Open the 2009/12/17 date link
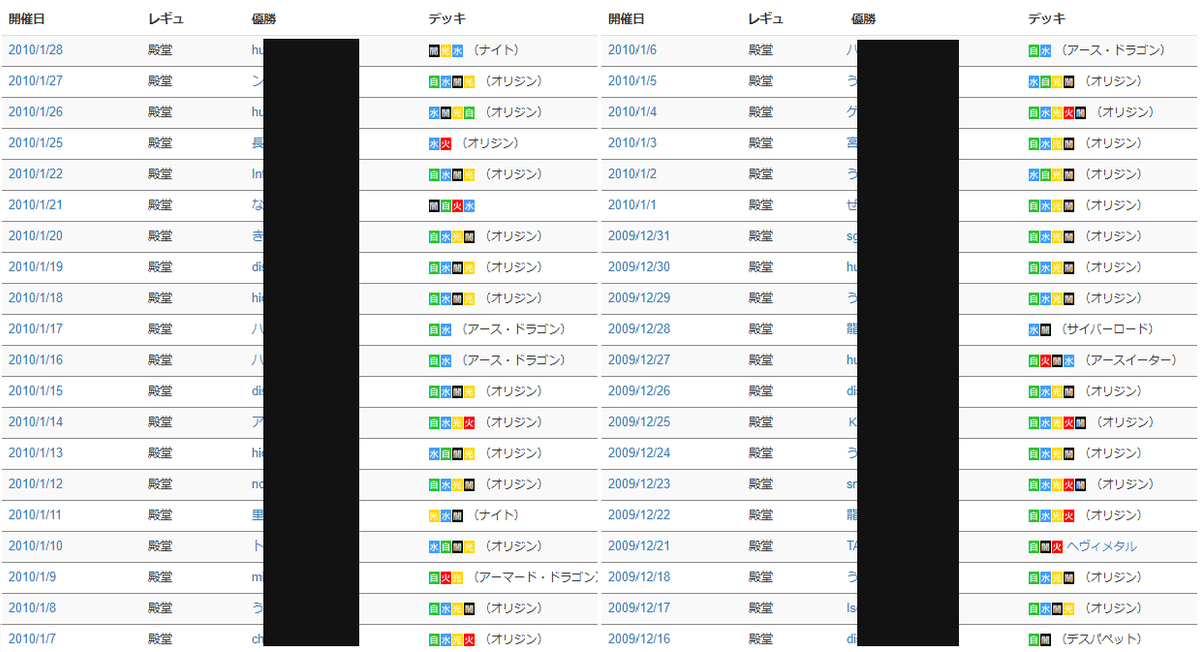 pos(639,608)
